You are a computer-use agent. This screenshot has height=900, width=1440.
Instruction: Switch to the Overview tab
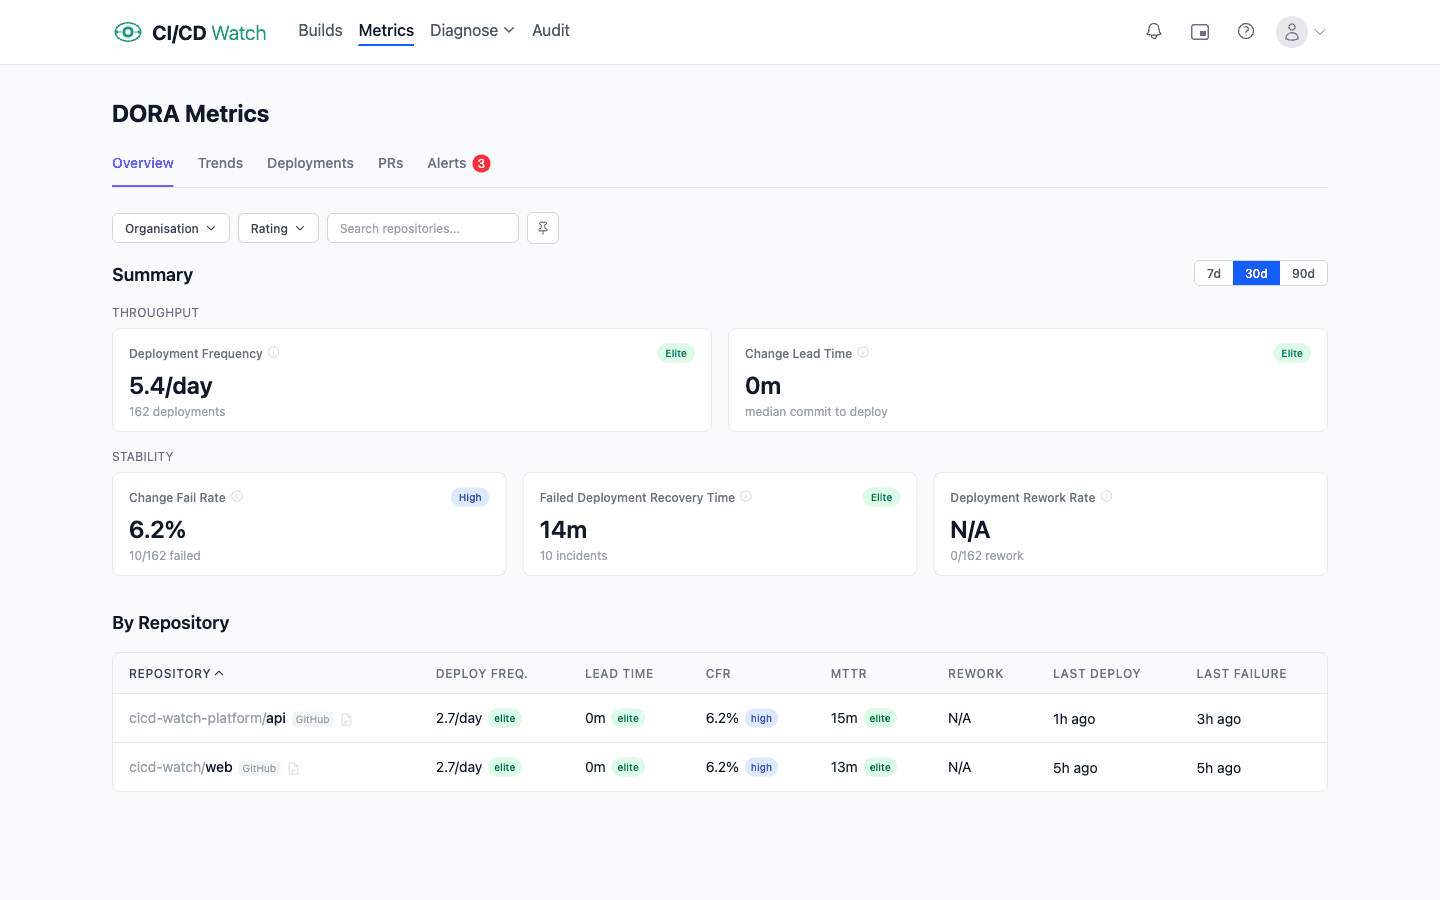[x=143, y=163]
